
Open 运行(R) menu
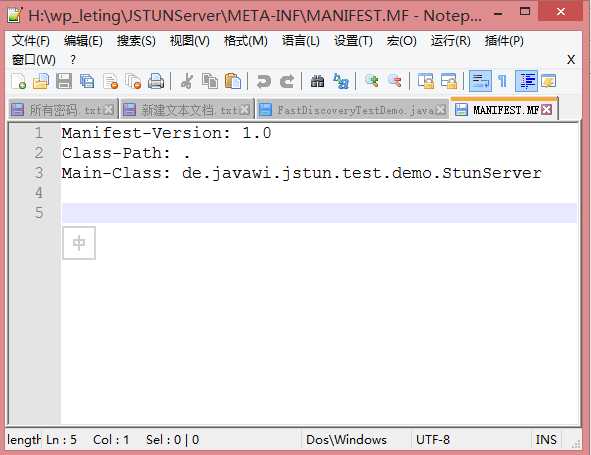point(450,41)
